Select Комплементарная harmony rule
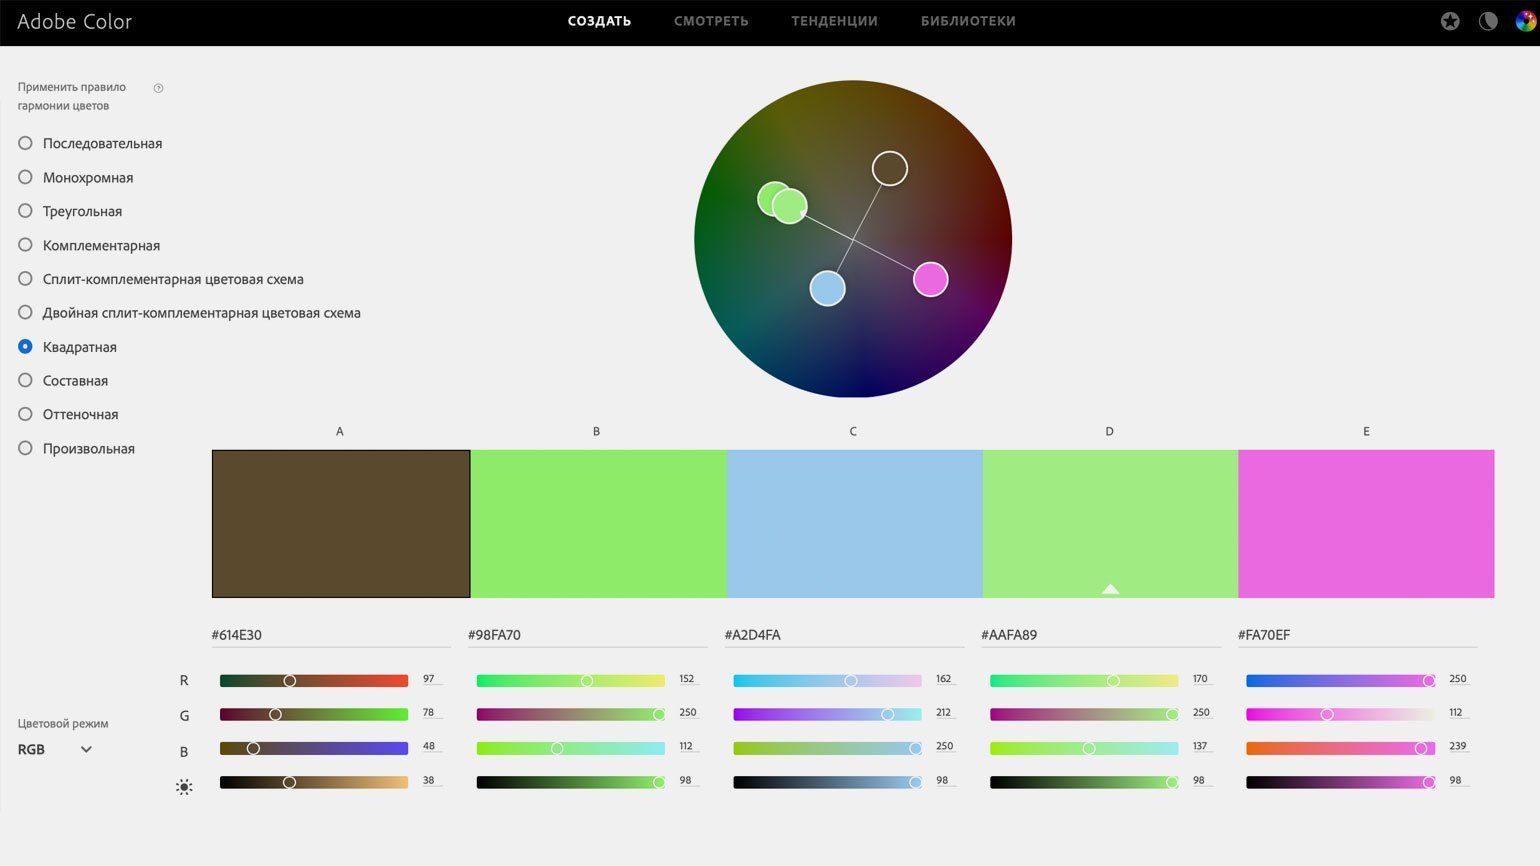 click(x=89, y=245)
